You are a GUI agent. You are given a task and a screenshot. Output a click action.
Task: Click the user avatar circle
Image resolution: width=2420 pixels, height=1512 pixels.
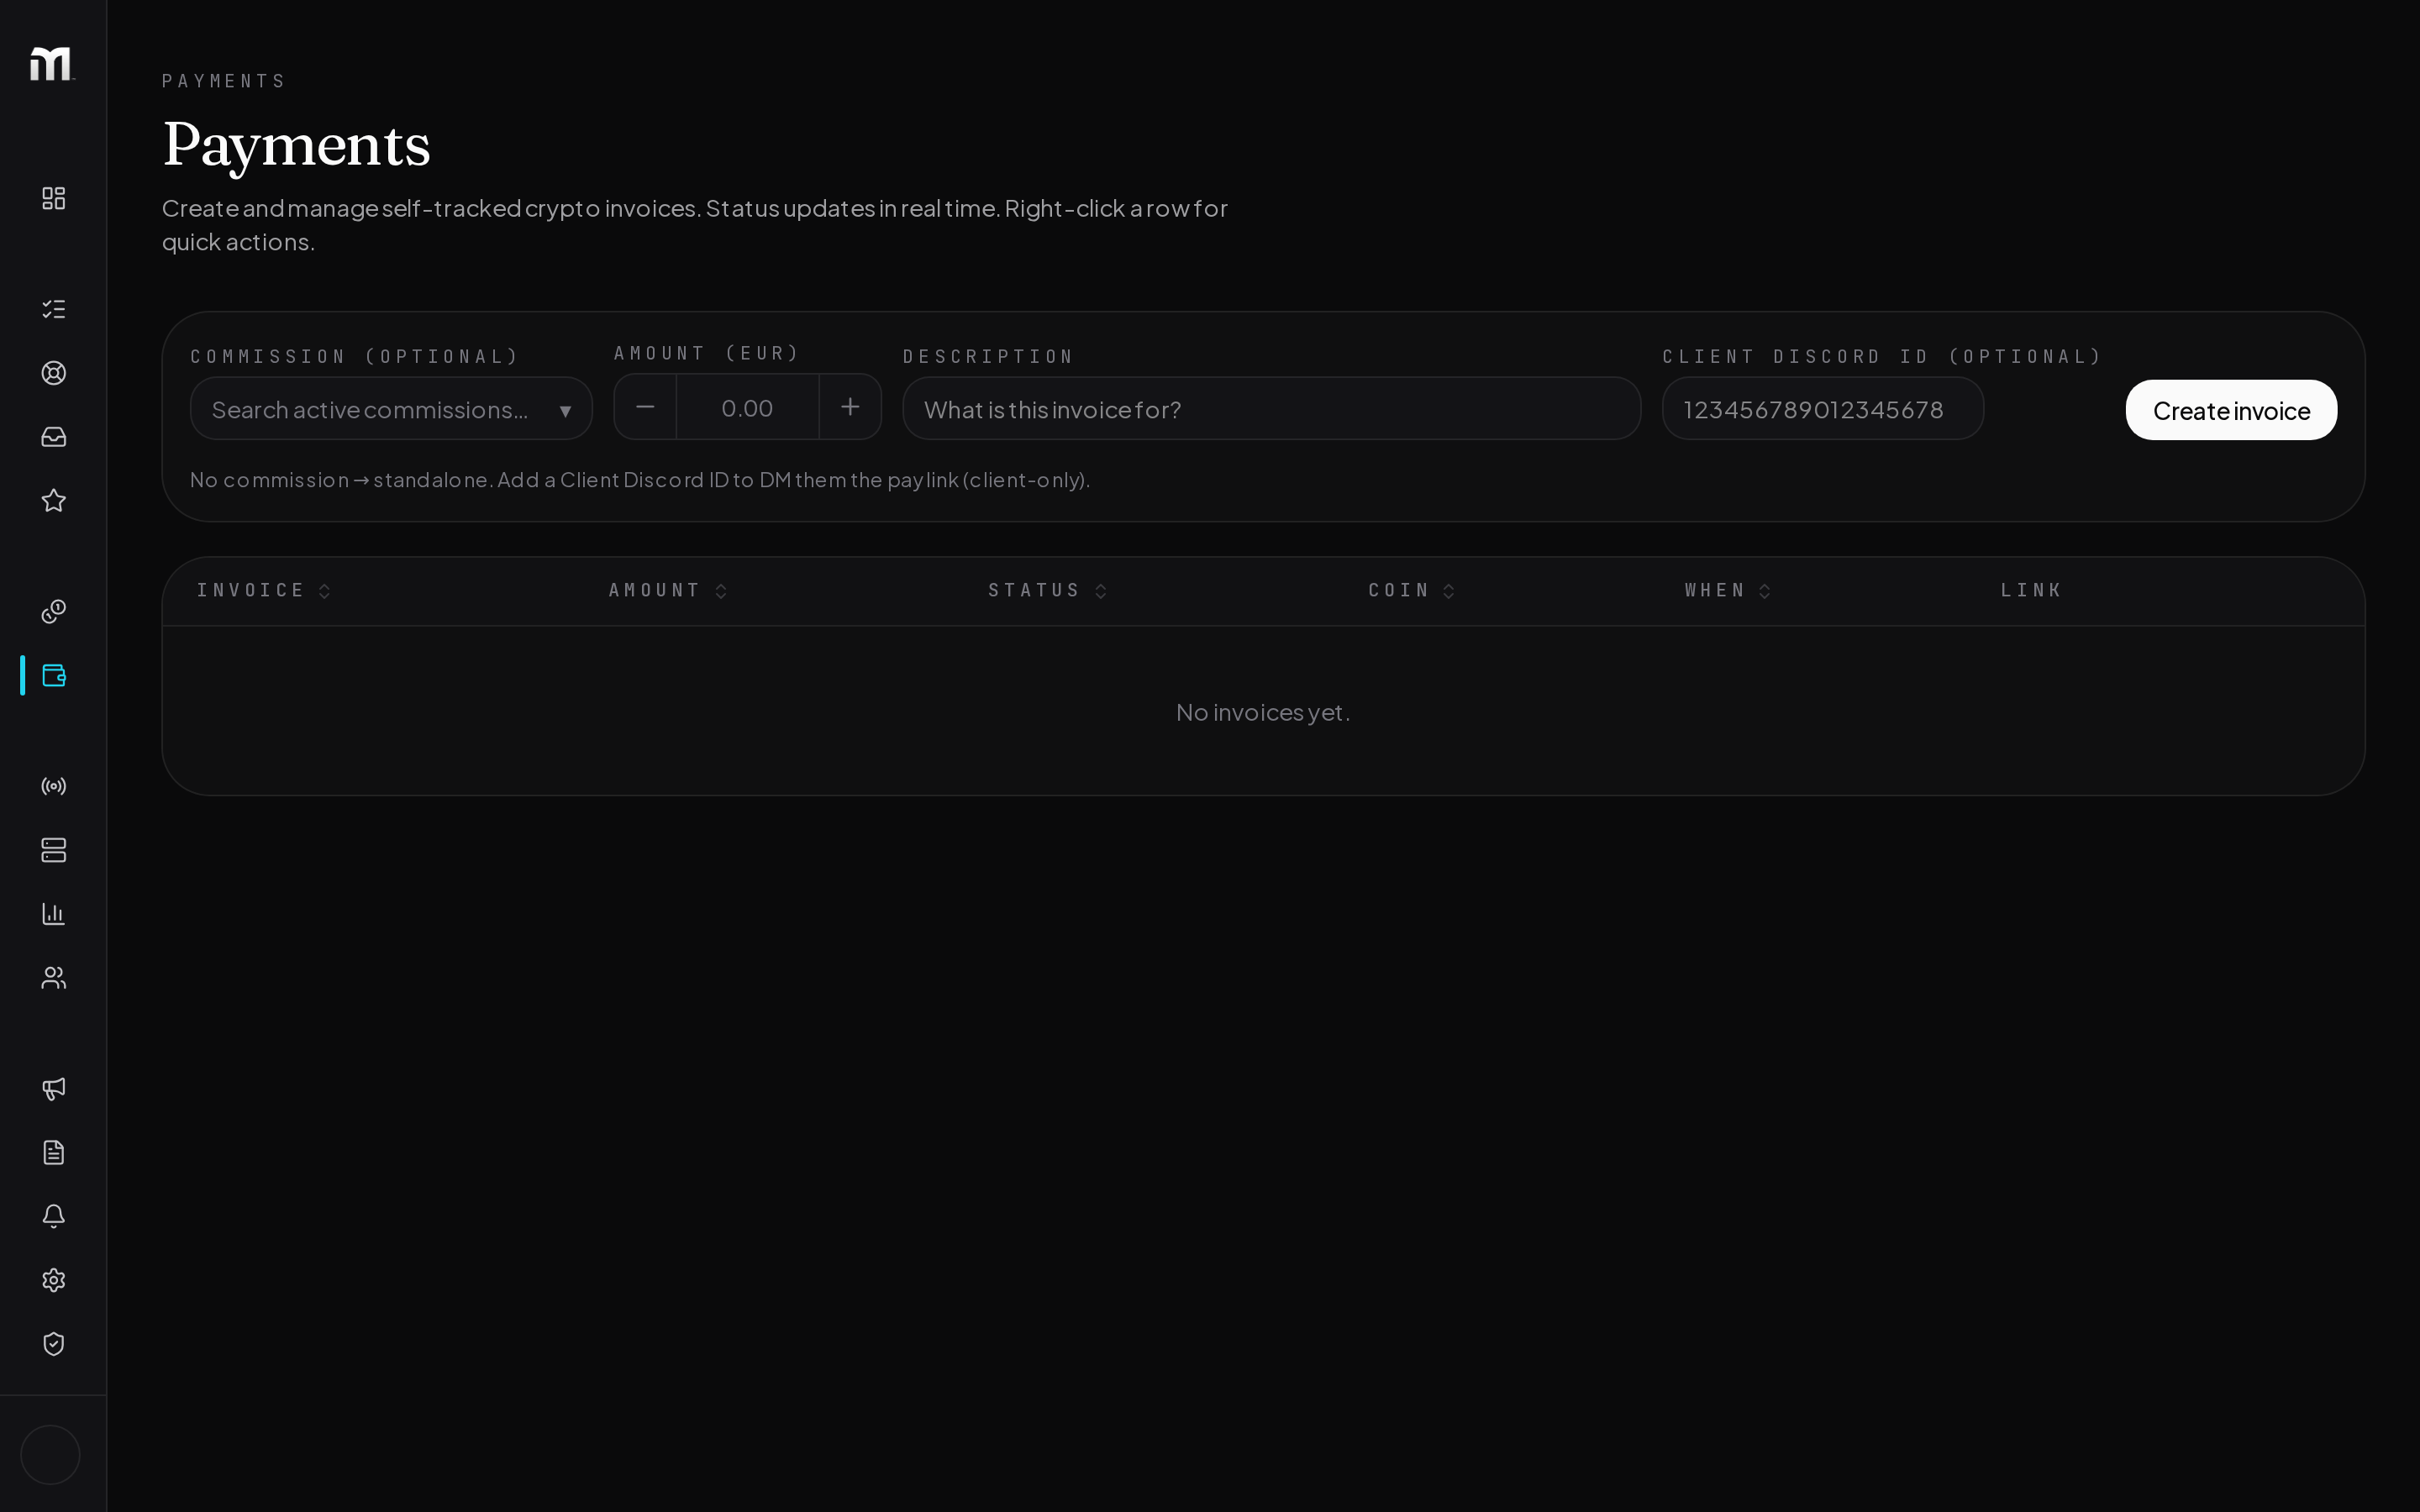pos(50,1455)
